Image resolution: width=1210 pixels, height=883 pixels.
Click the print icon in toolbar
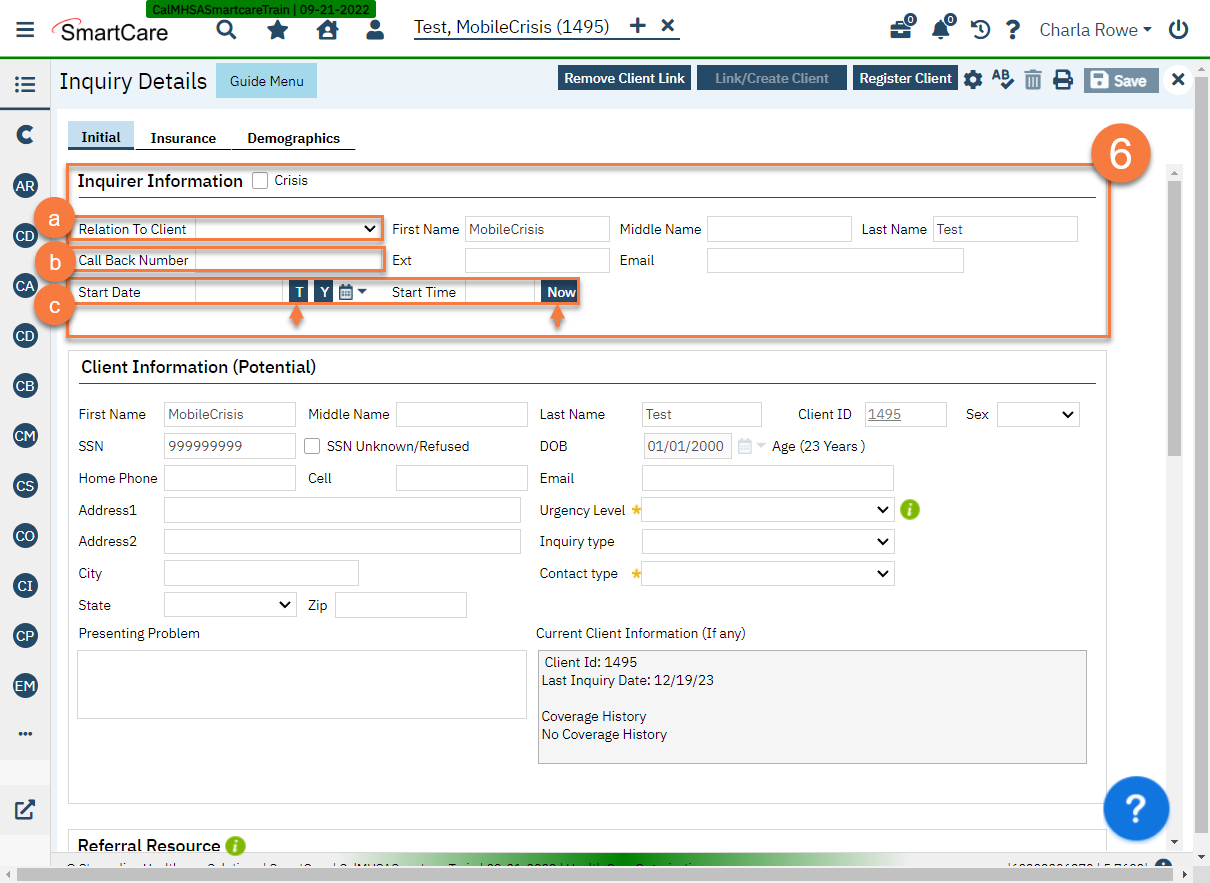(x=1062, y=80)
